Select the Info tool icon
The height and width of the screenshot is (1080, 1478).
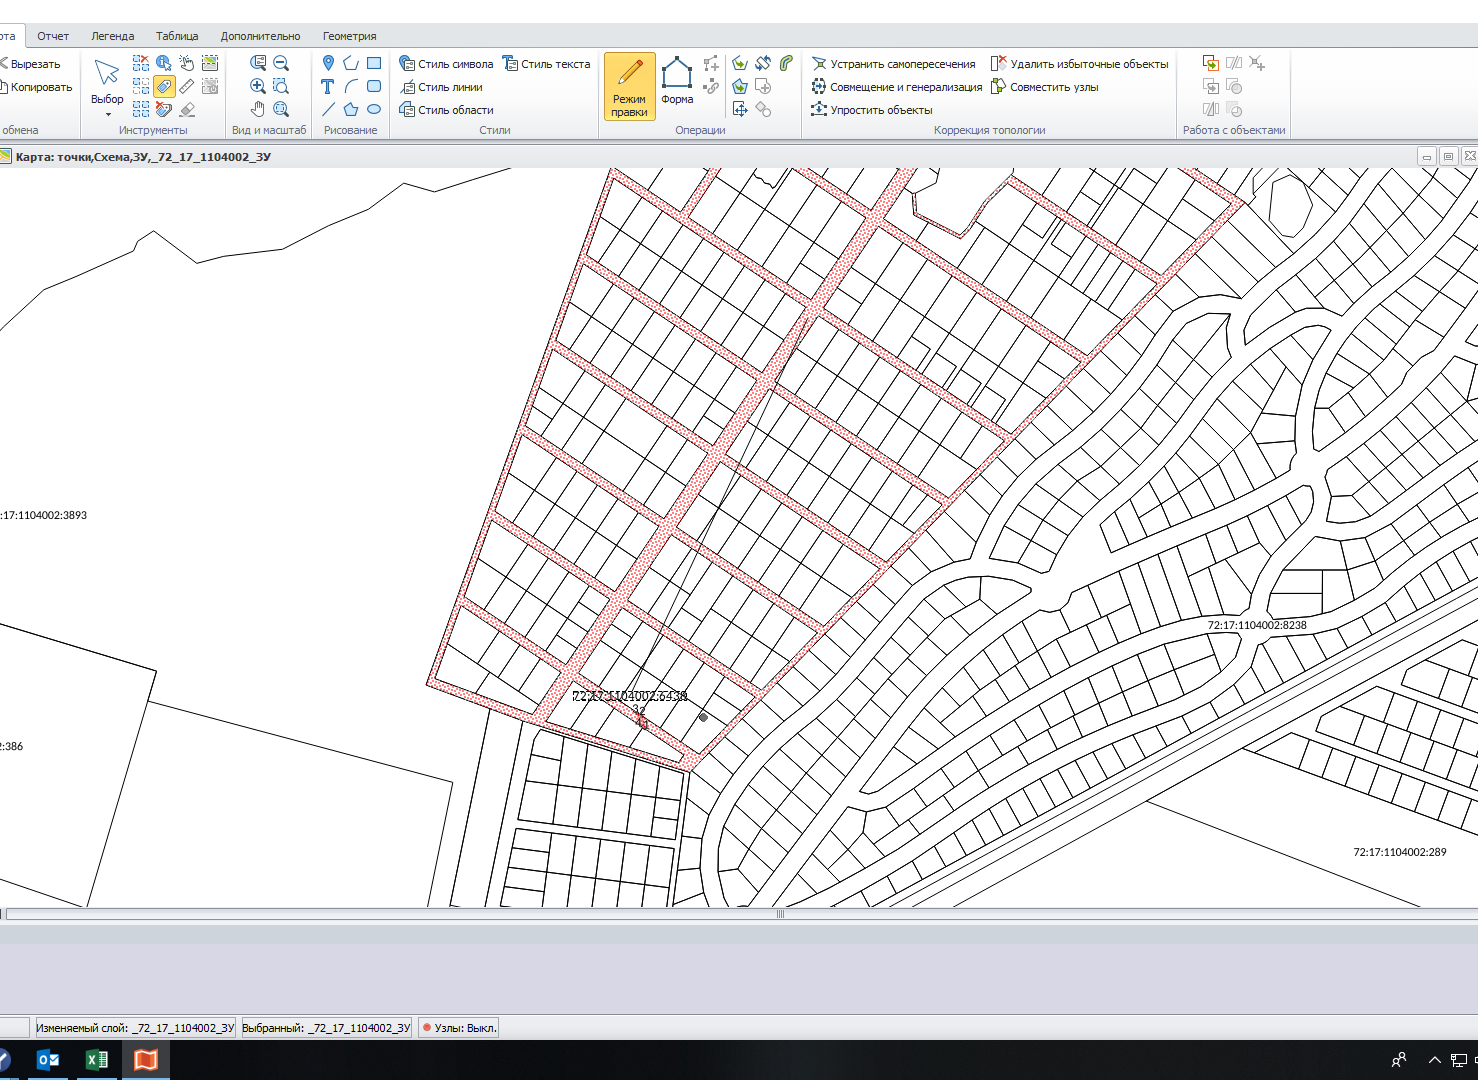[x=164, y=63]
